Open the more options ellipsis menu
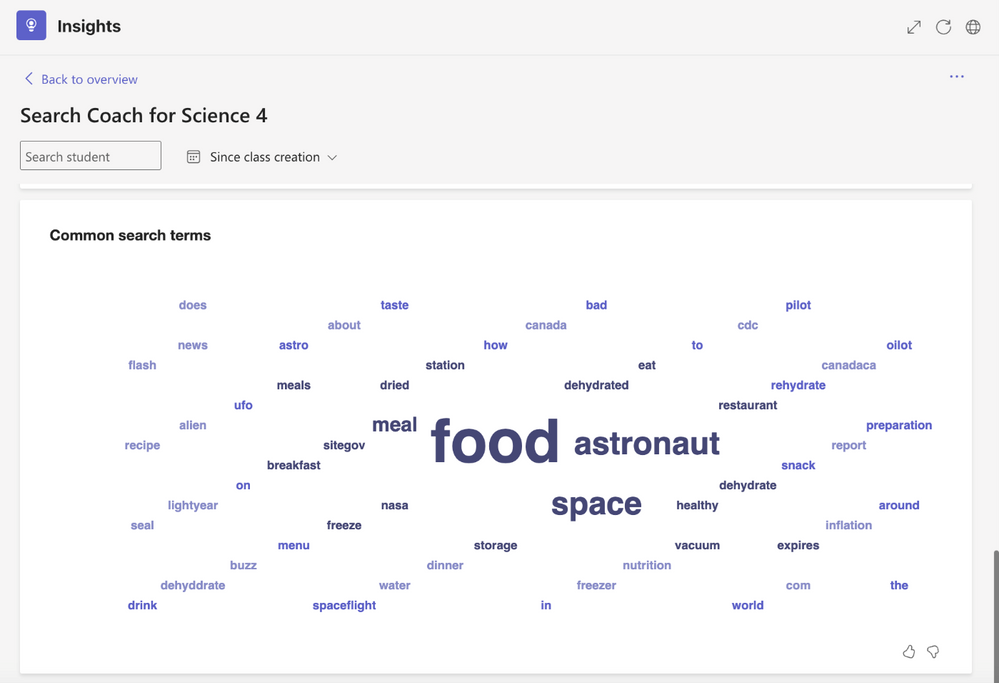The image size is (999, 683). point(957,77)
